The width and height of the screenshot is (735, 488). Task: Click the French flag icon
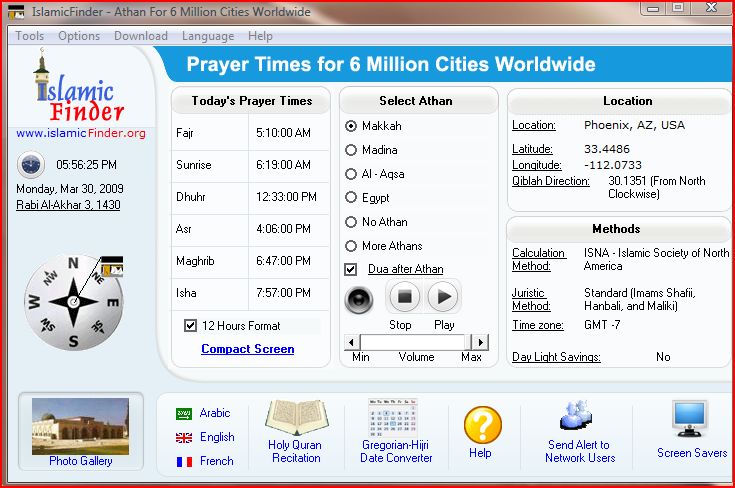coord(184,462)
